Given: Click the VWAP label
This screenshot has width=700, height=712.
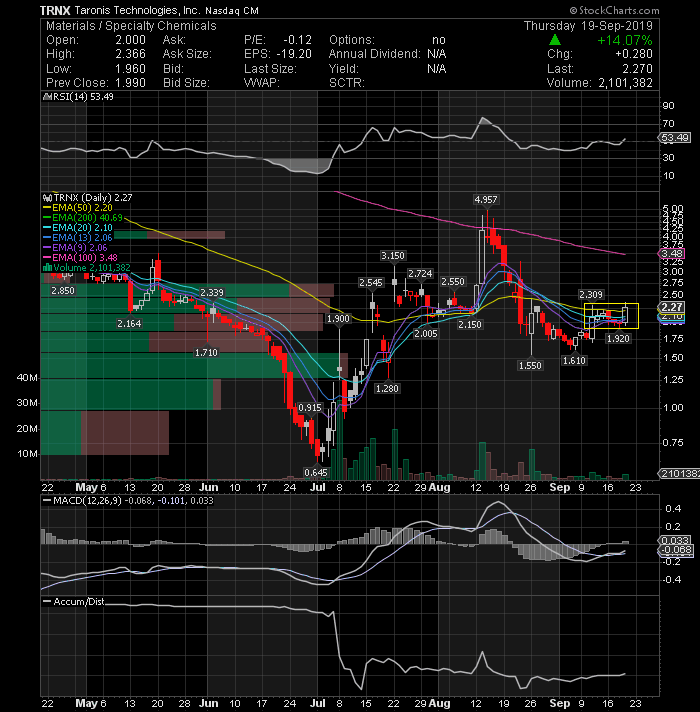Looking at the screenshot, I should 261,83.
